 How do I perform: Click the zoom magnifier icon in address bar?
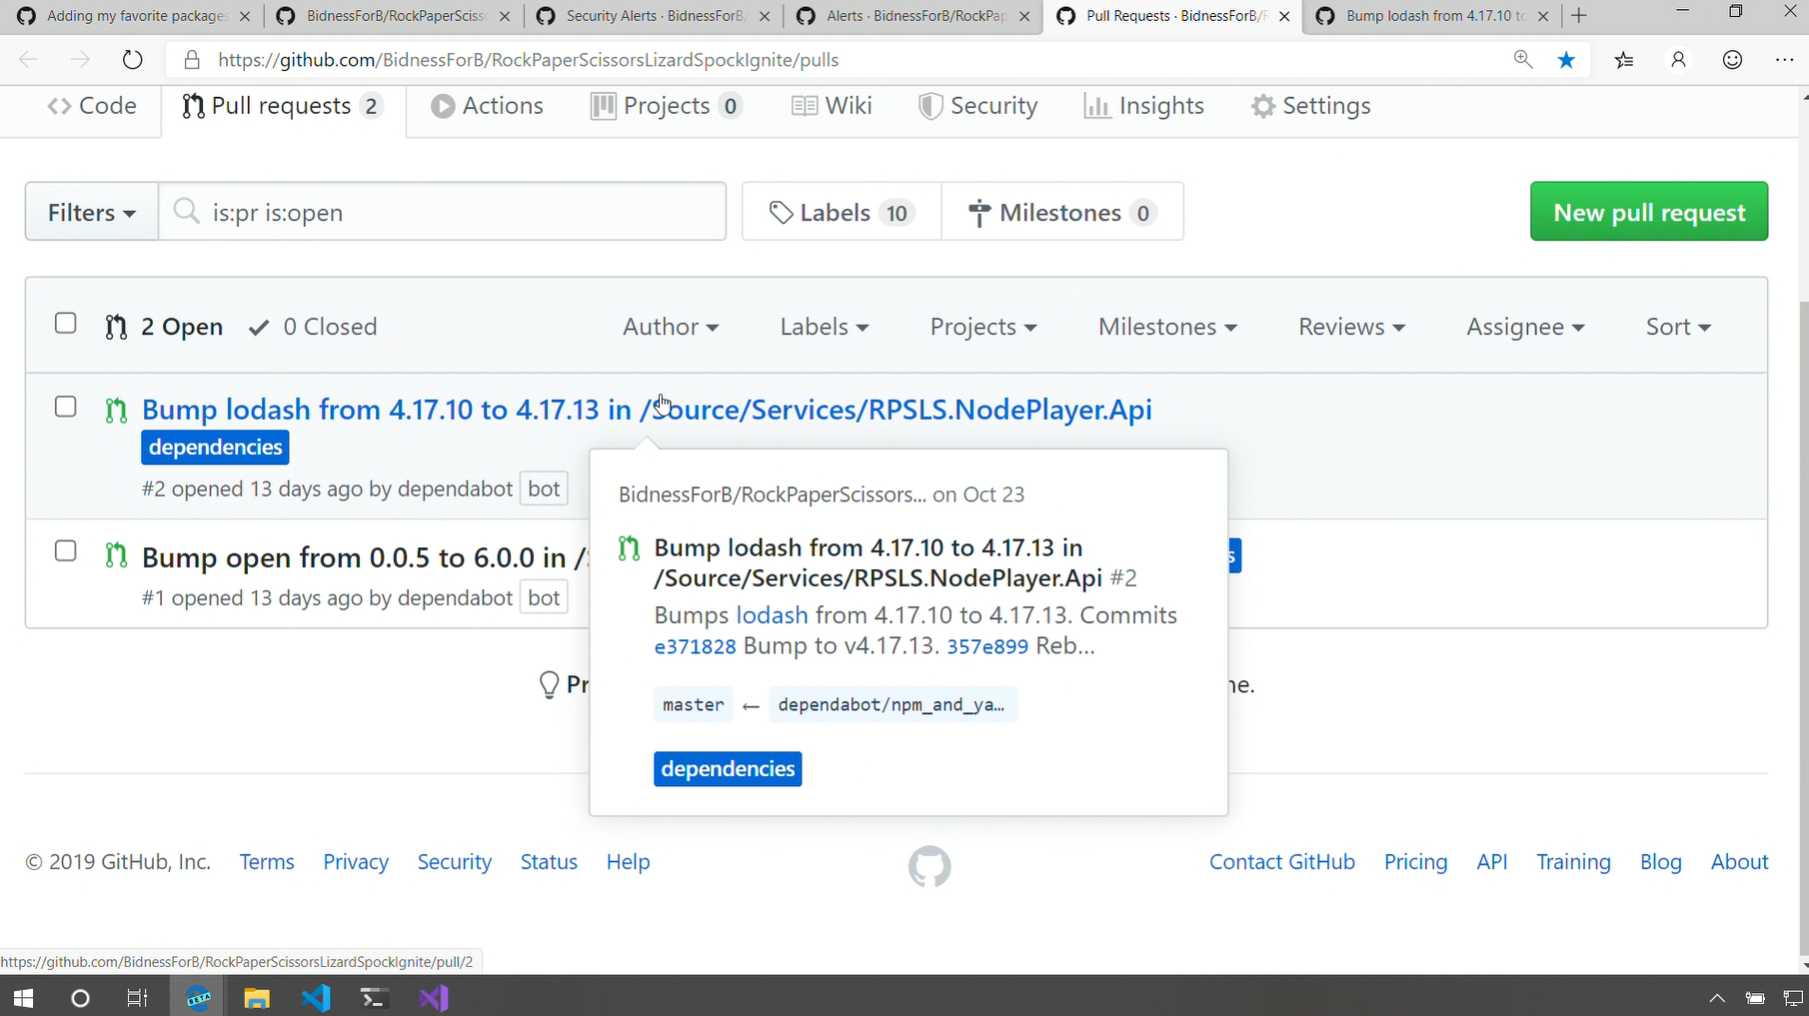[x=1523, y=60]
